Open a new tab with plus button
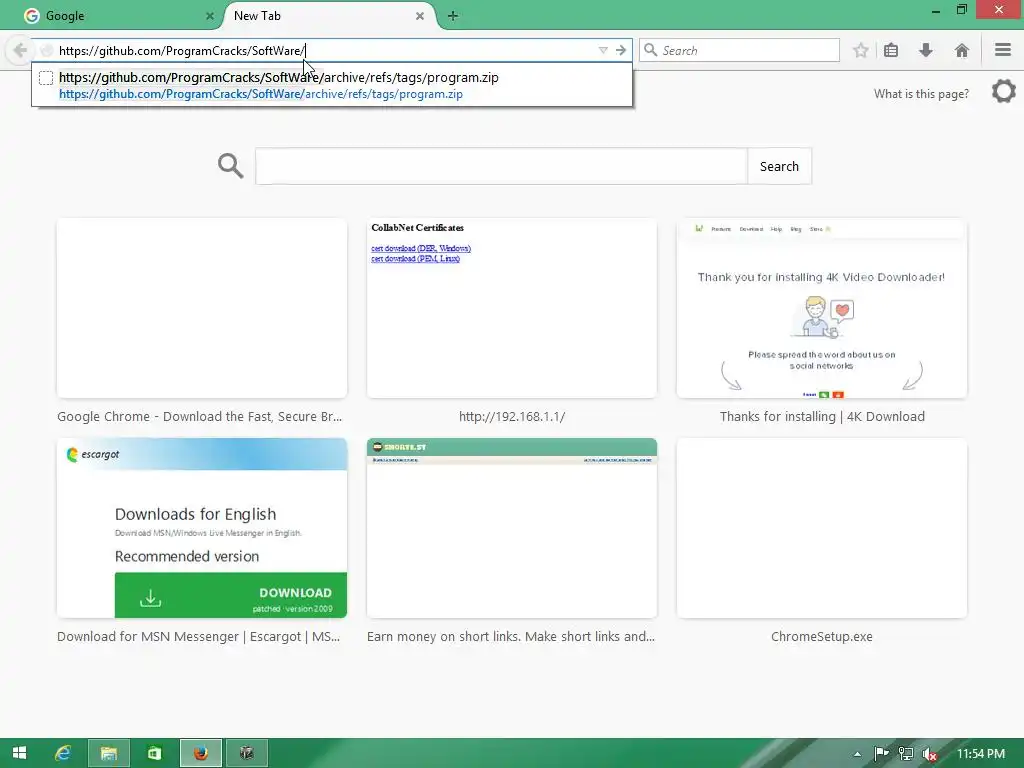This screenshot has width=1024, height=768. pos(453,16)
